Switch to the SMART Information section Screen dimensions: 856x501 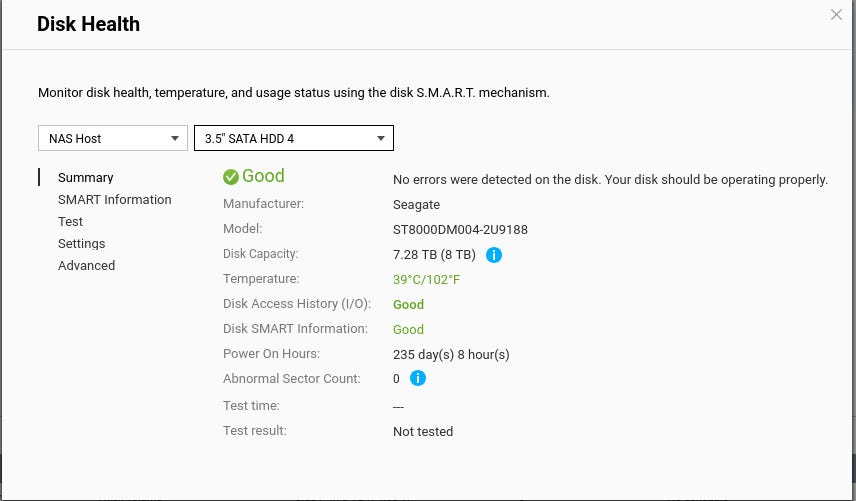[115, 200]
